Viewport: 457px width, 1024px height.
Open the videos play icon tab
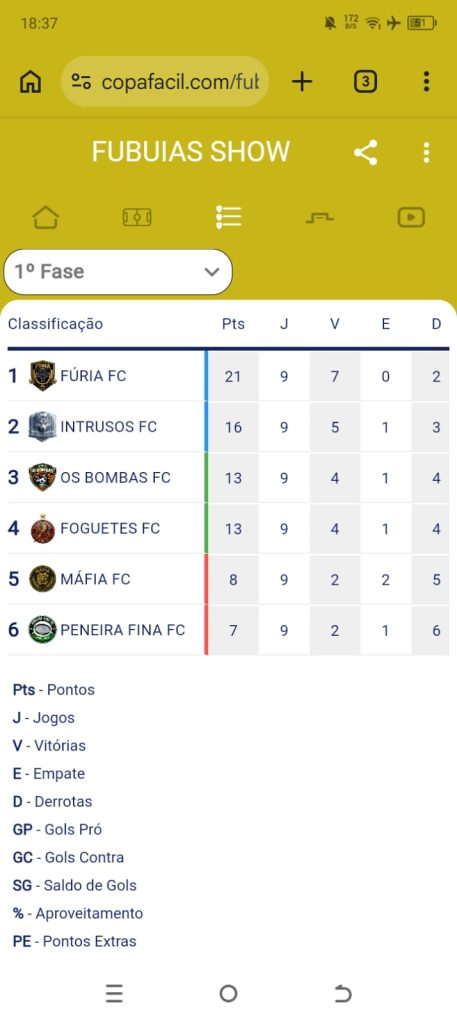[x=411, y=217]
